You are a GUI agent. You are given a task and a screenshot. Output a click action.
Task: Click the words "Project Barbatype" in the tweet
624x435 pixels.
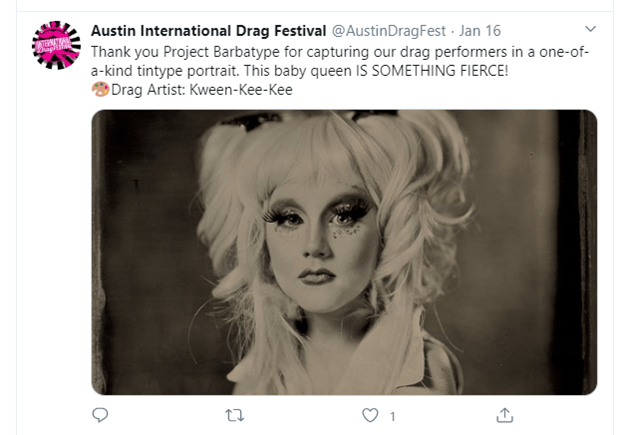(222, 52)
